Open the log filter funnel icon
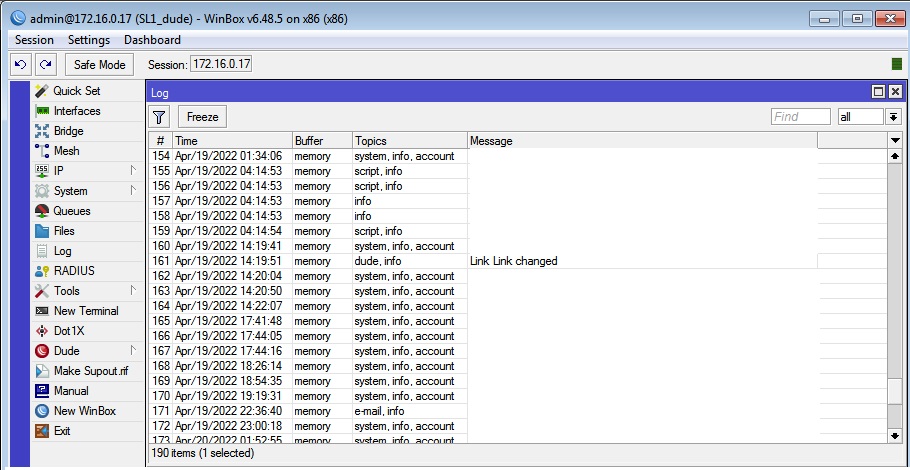The width and height of the screenshot is (910, 470). 160,117
